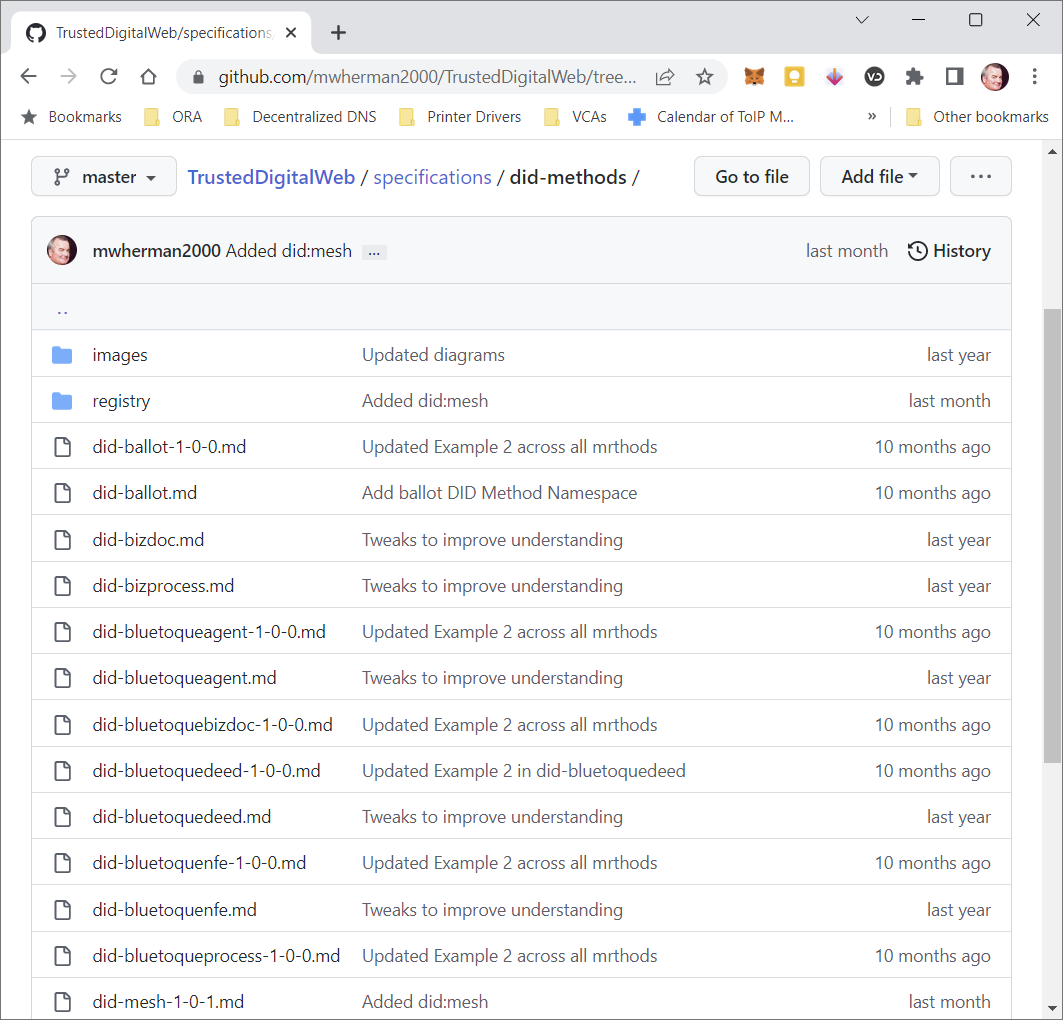Open did-bluetoqueprocess-1-0-0.md file
The width and height of the screenshot is (1063, 1020).
click(216, 956)
